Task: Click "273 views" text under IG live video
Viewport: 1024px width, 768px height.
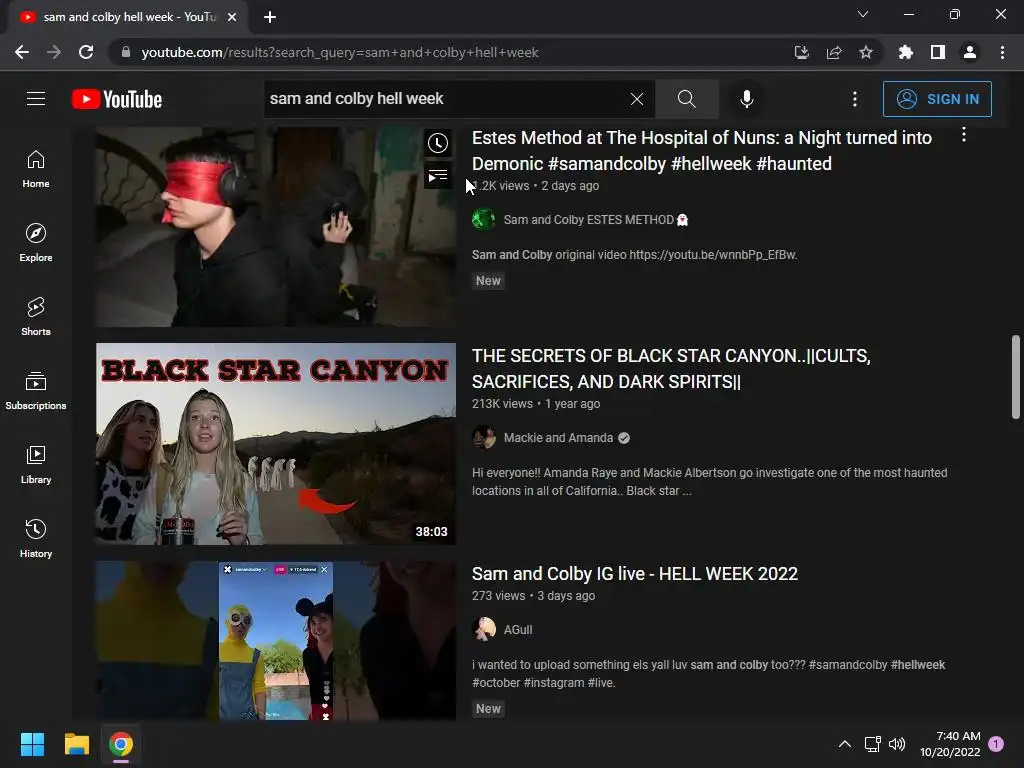Action: coord(498,596)
